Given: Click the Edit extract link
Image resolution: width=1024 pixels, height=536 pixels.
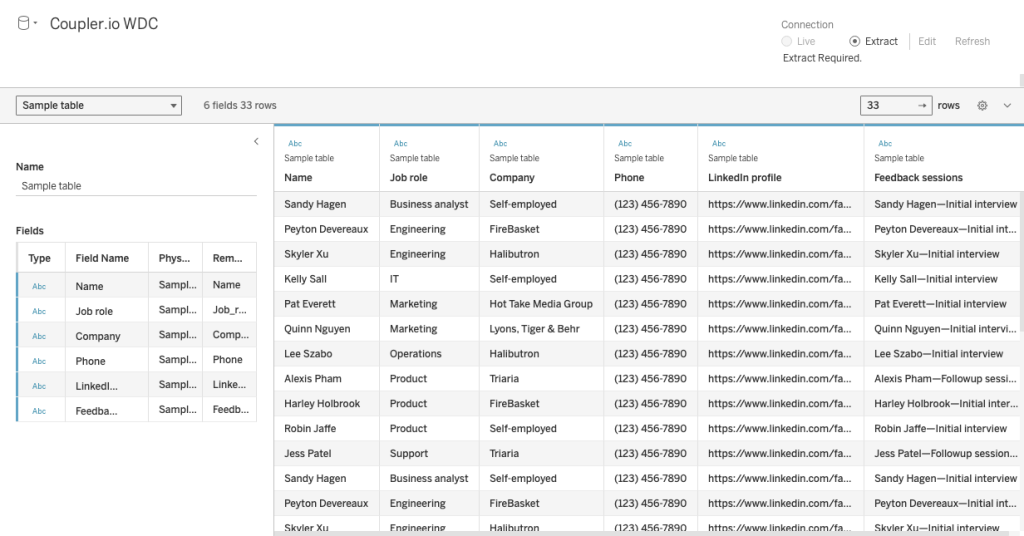Looking at the screenshot, I should [927, 41].
